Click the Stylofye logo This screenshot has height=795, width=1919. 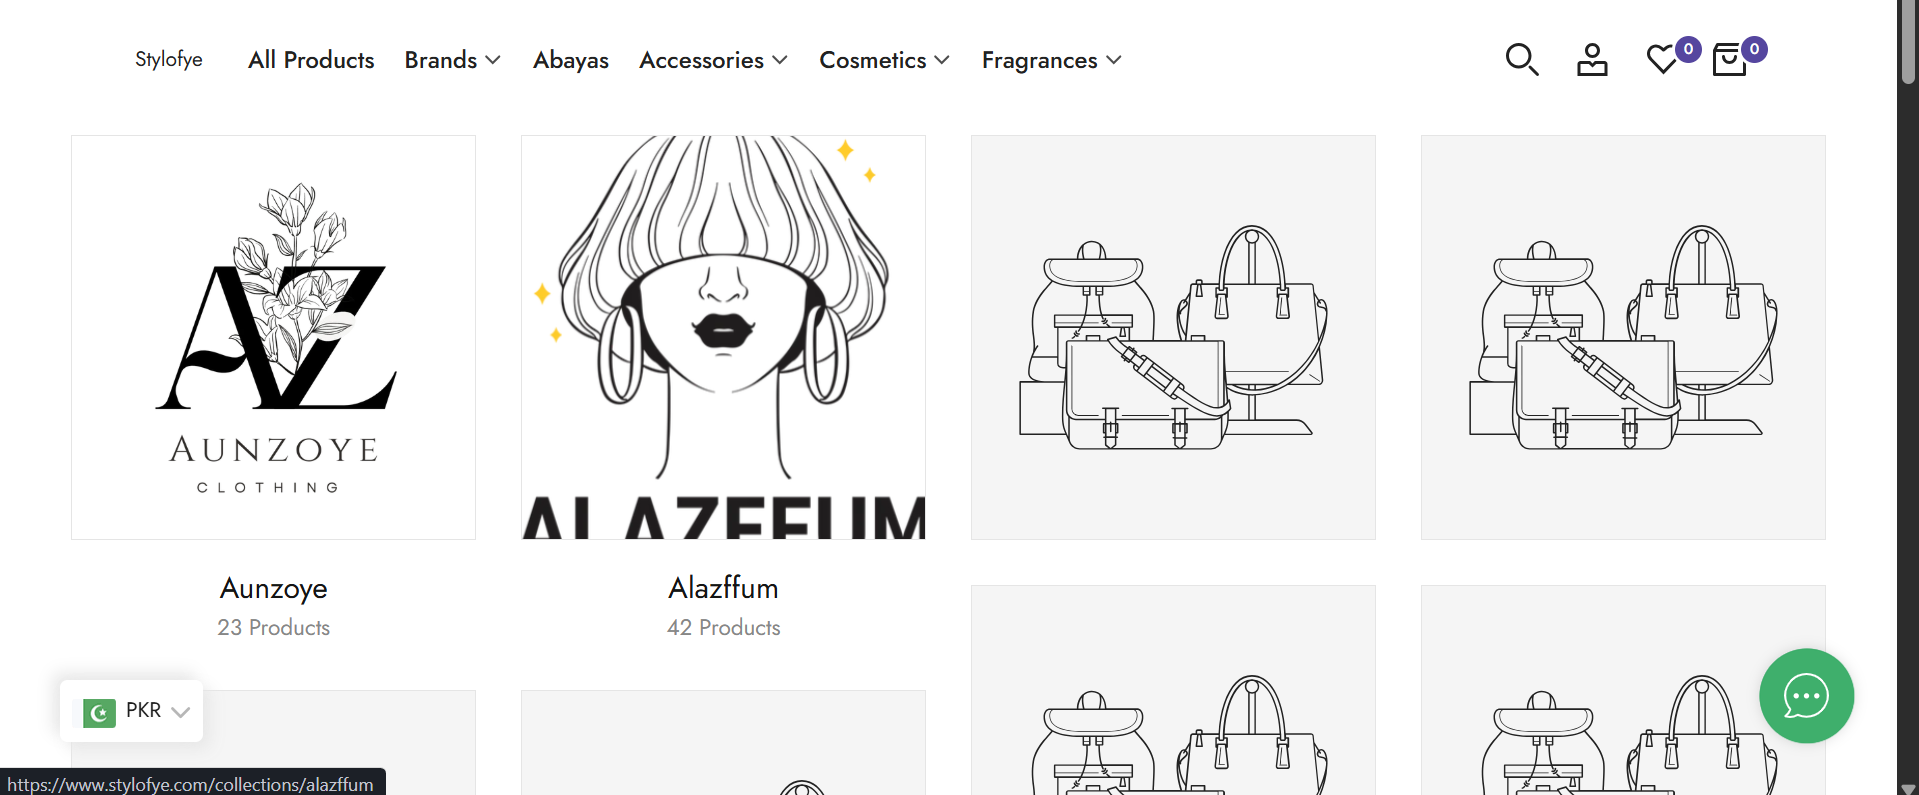click(169, 59)
